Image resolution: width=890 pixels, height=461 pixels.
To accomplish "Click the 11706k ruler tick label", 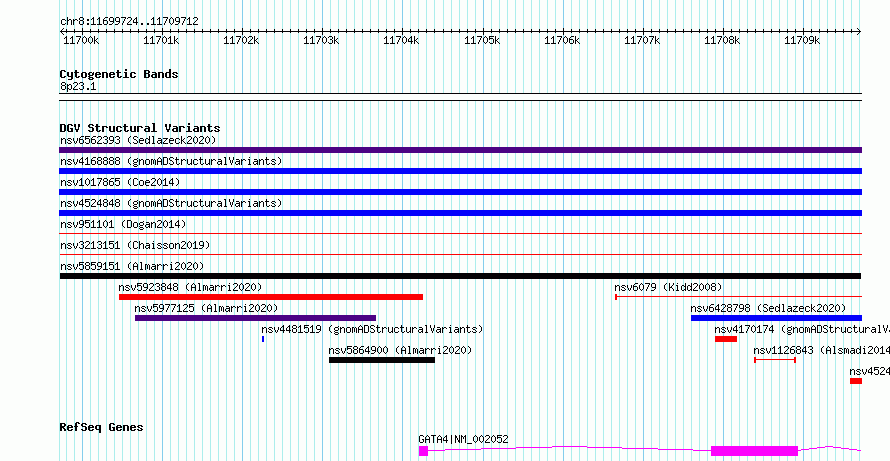I will pyautogui.click(x=562, y=40).
